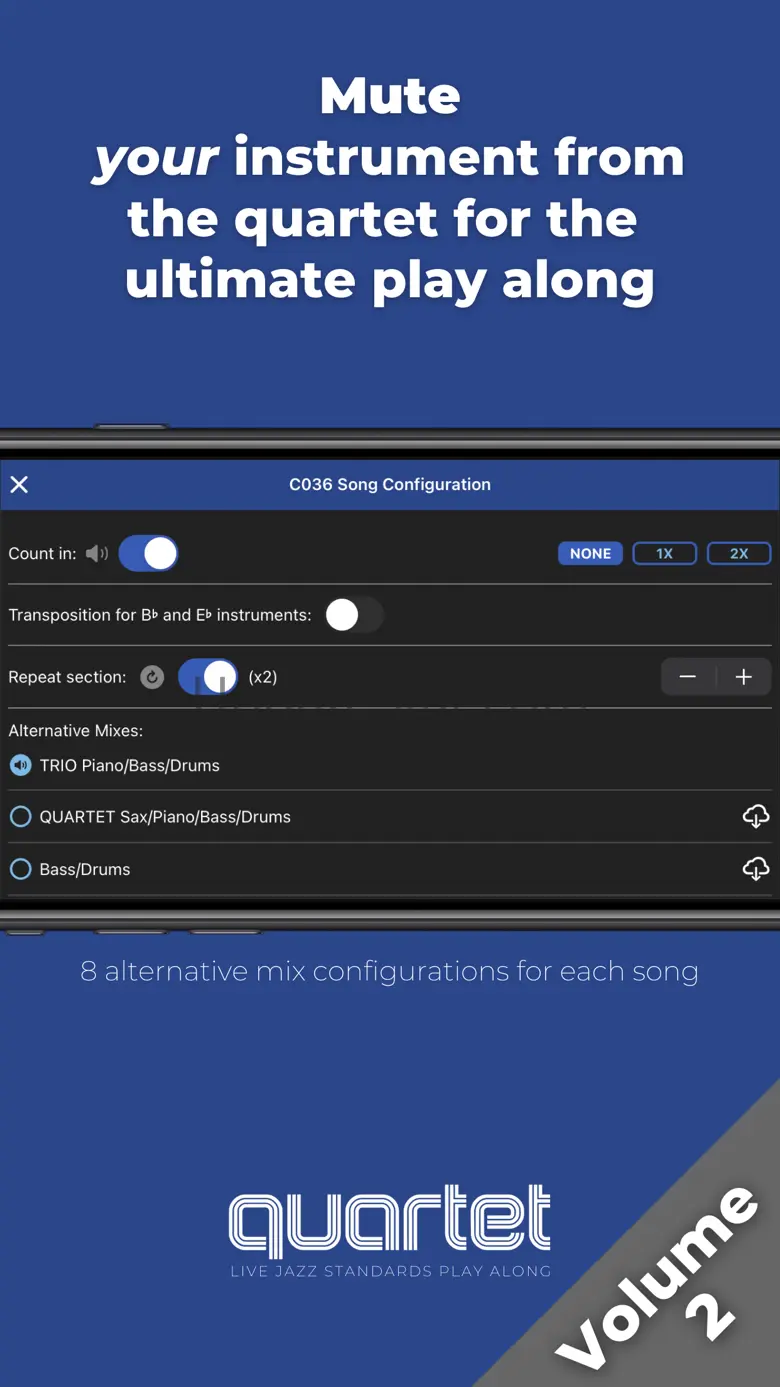Image resolution: width=780 pixels, height=1387 pixels.
Task: Close the Song Configuration screen
Action: click(19, 485)
